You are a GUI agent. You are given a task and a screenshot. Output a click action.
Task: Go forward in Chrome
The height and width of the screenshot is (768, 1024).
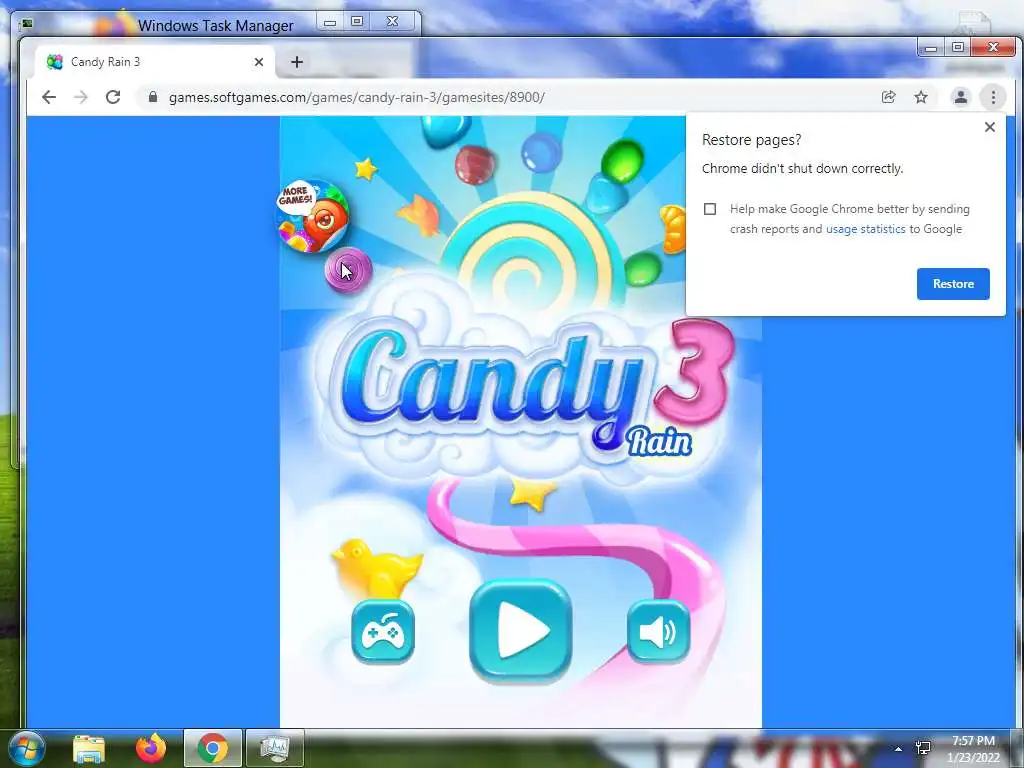(x=81, y=97)
